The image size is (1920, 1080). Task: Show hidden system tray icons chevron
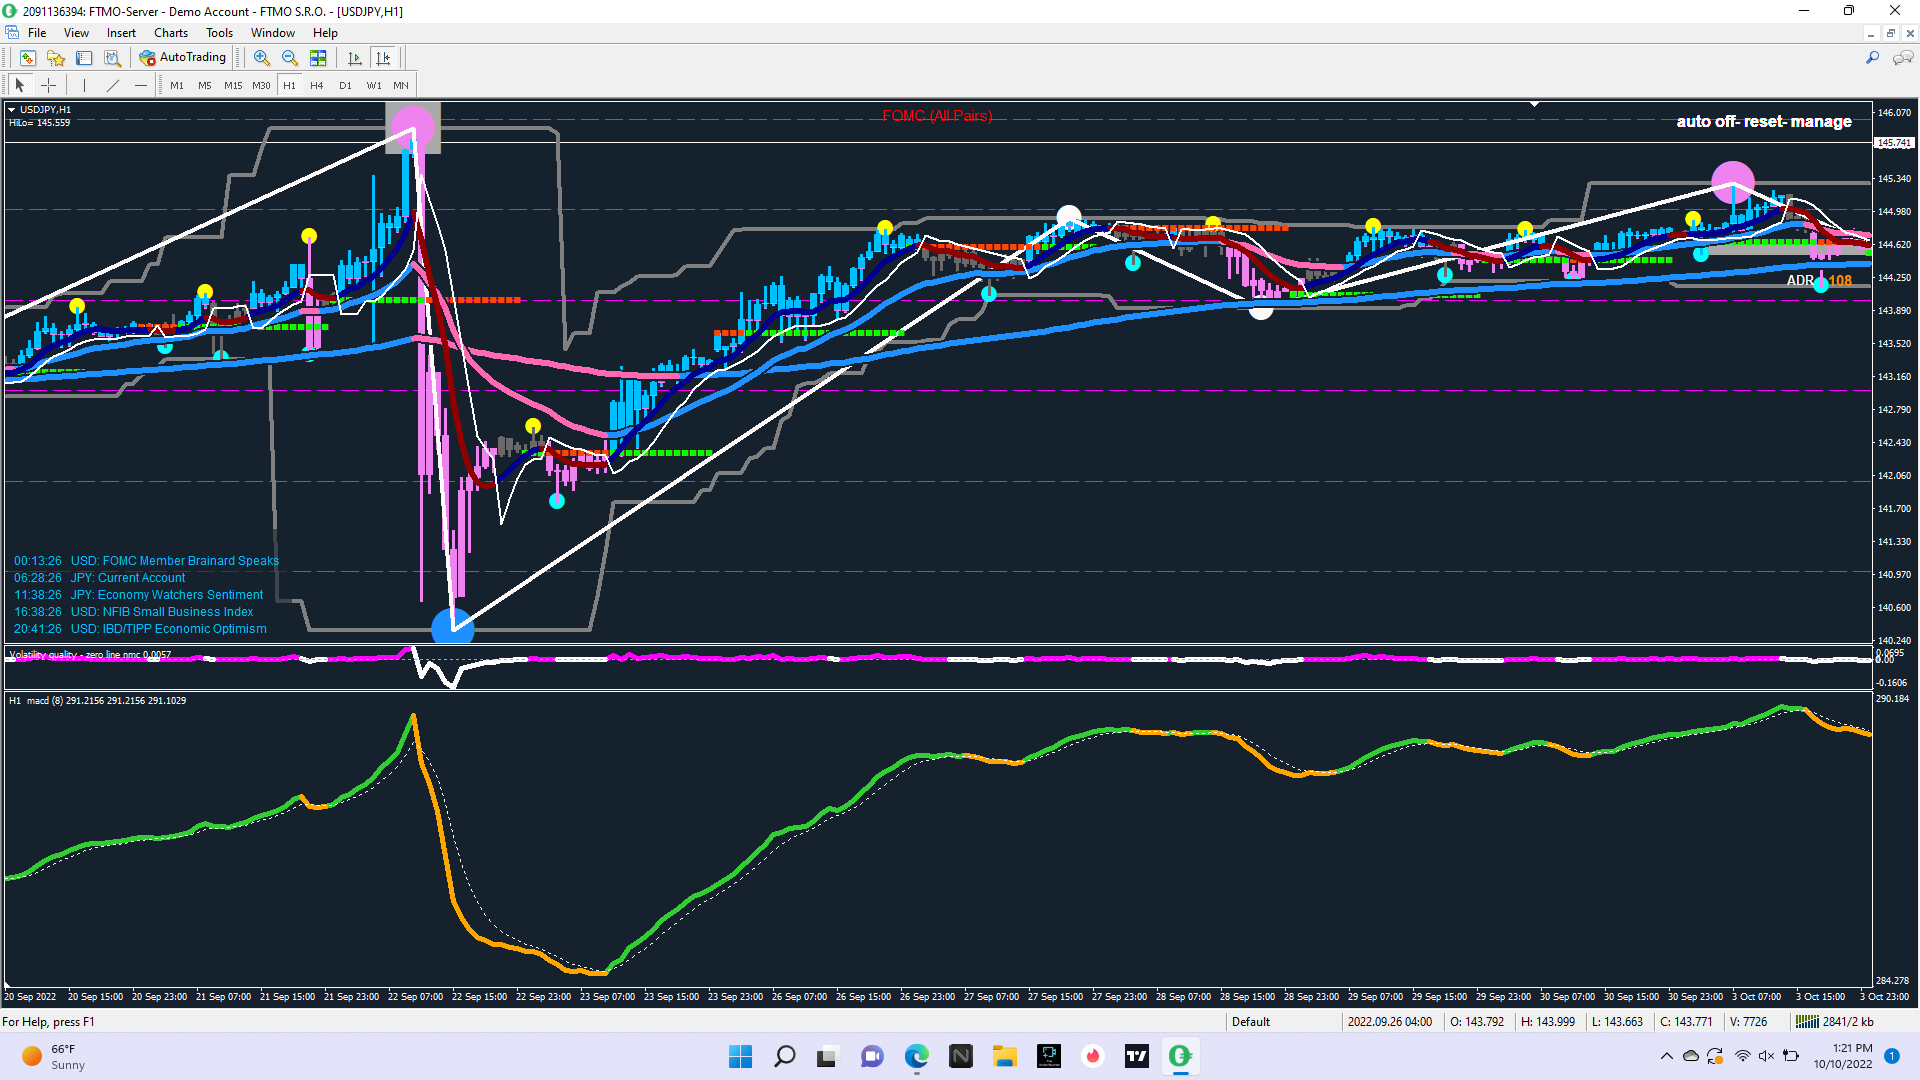(x=1666, y=1056)
